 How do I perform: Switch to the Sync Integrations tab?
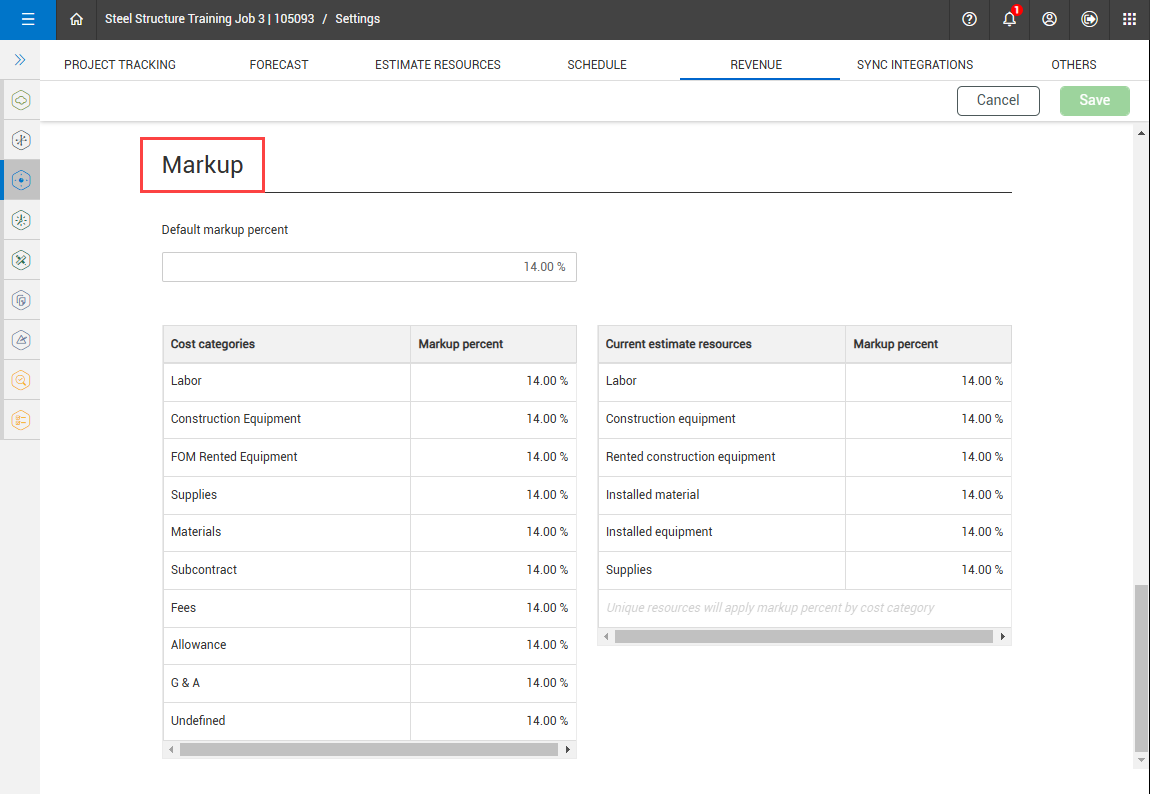pos(915,65)
